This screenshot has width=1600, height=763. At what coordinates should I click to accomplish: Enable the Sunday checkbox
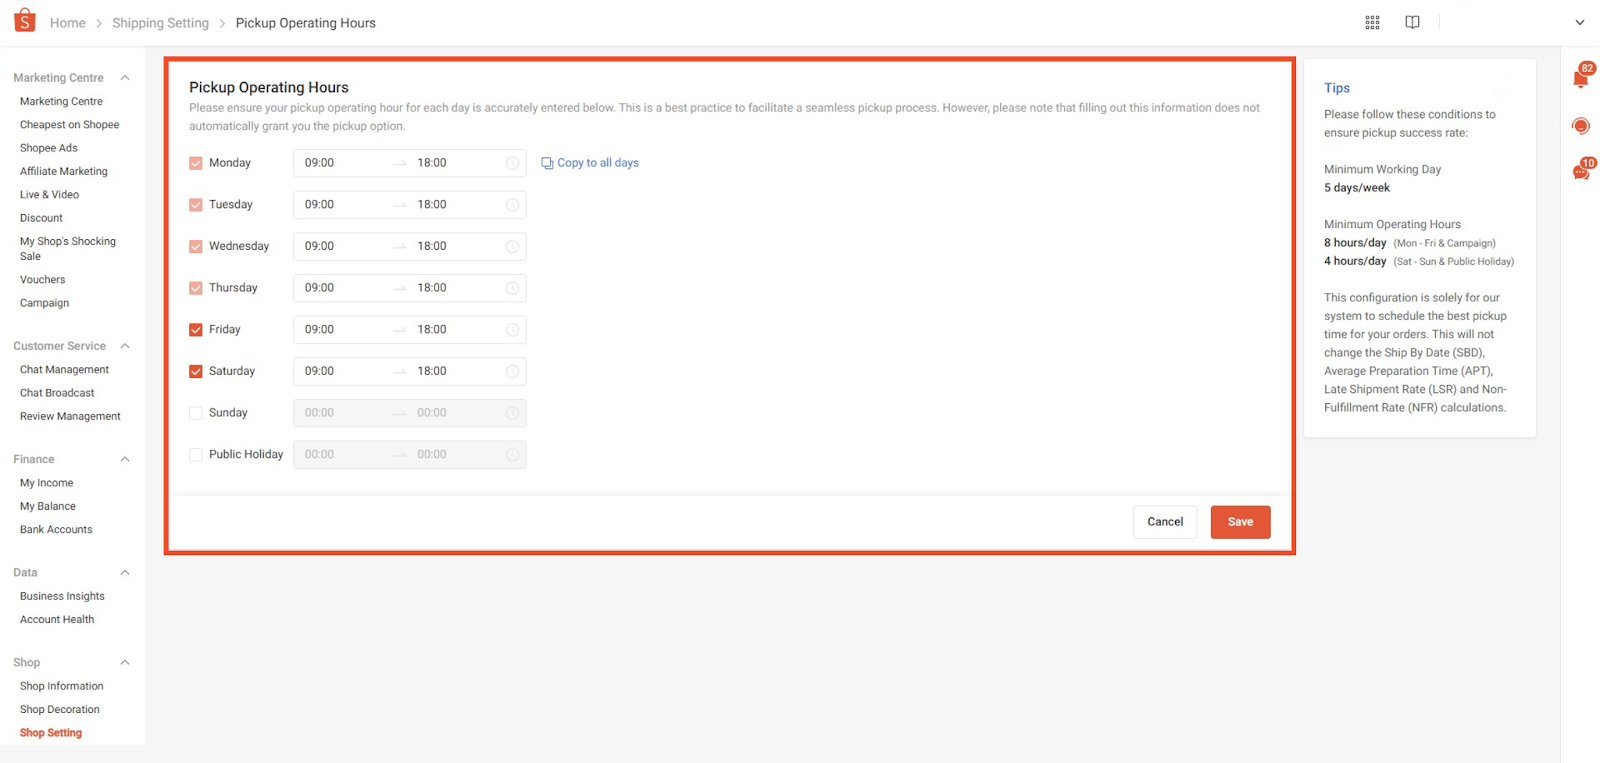click(x=196, y=413)
